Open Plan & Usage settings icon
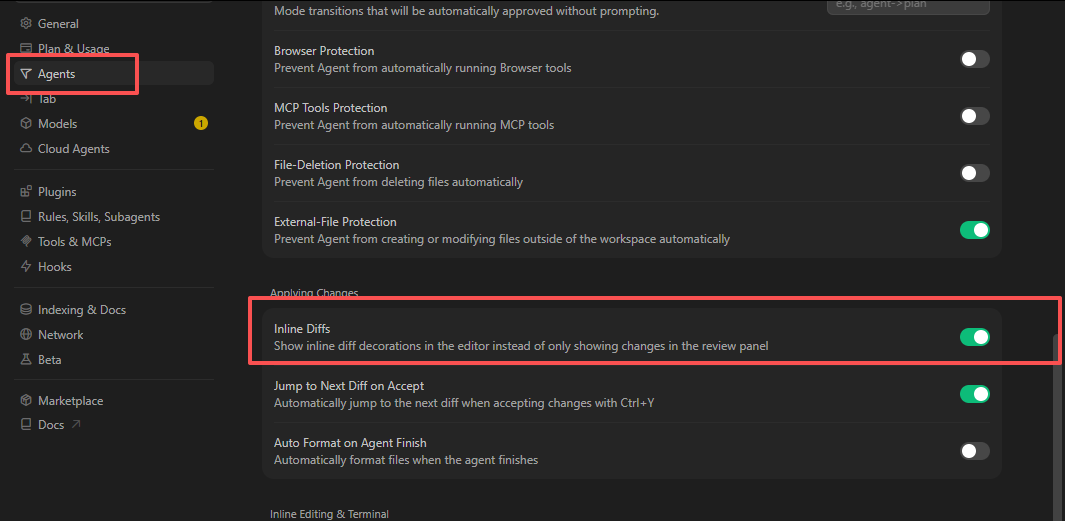Viewport: 1065px width, 521px height. (27, 49)
